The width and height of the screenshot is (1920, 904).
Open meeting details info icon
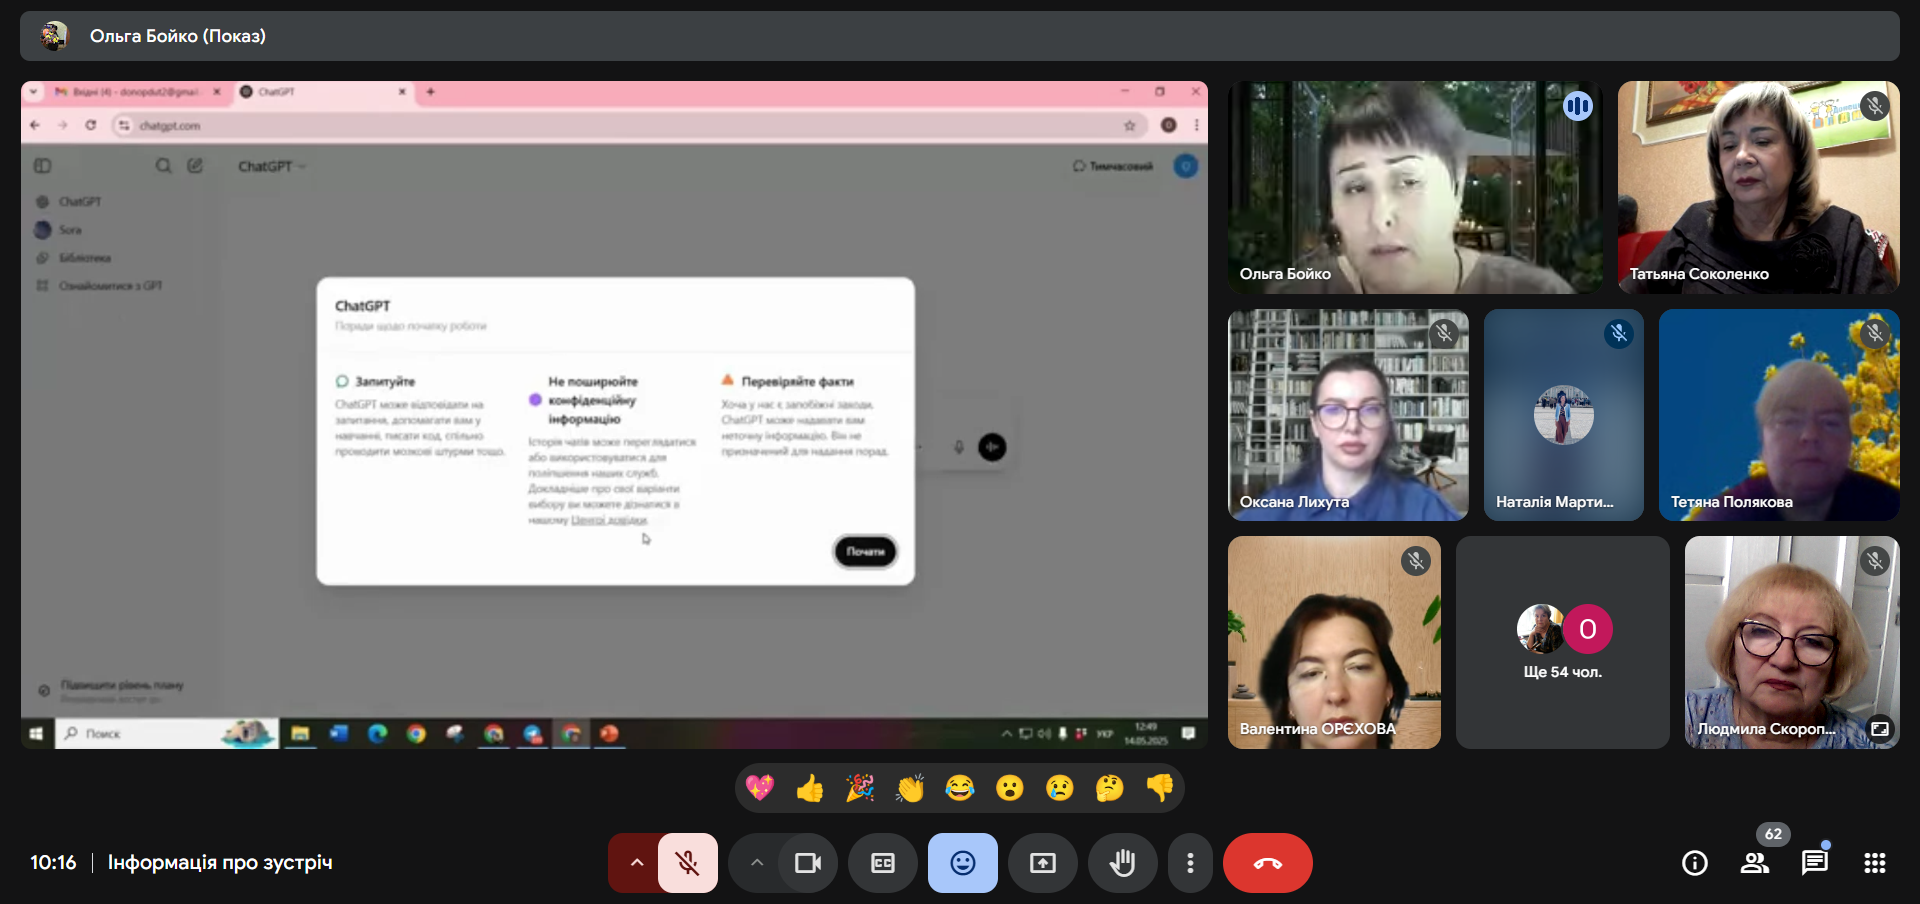click(1695, 863)
